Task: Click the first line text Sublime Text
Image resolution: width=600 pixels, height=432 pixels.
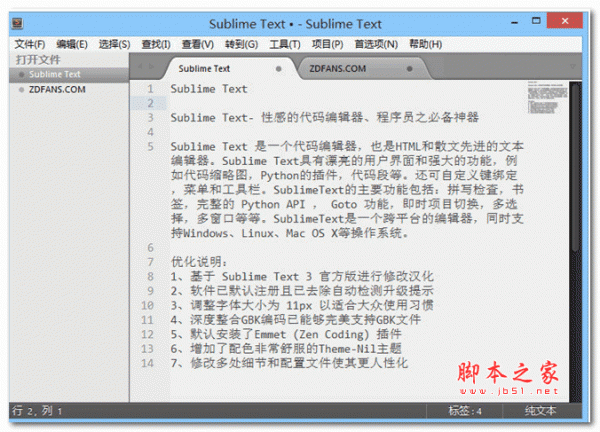Action: pyautogui.click(x=209, y=89)
